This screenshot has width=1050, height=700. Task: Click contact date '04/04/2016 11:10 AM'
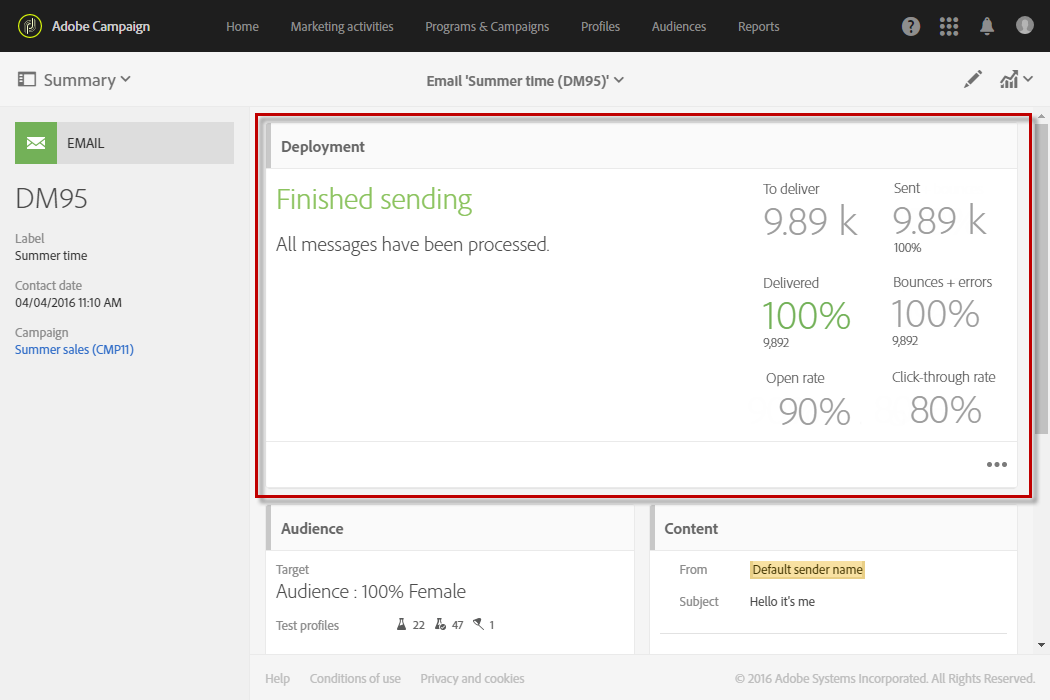tap(68, 303)
